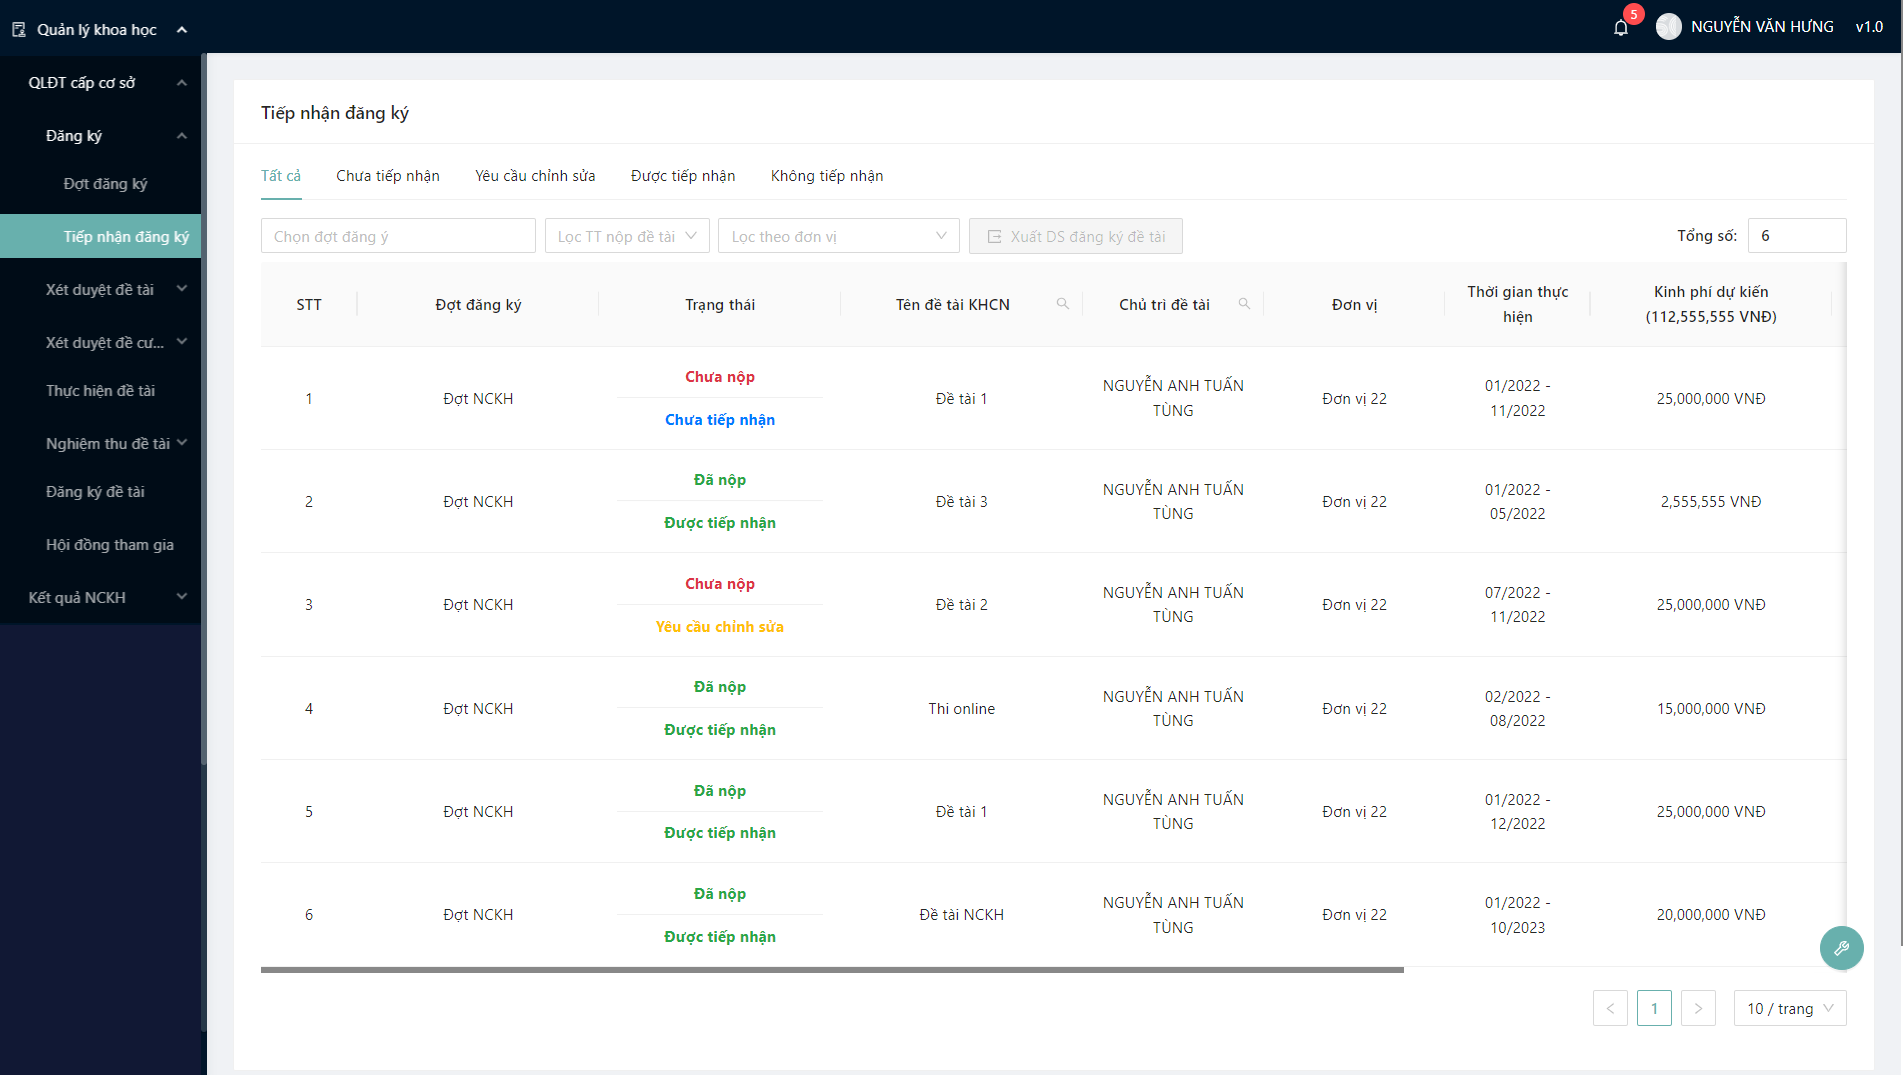This screenshot has width=1903, height=1075.
Task: Go to previous page arrow
Action: (x=1610, y=1008)
